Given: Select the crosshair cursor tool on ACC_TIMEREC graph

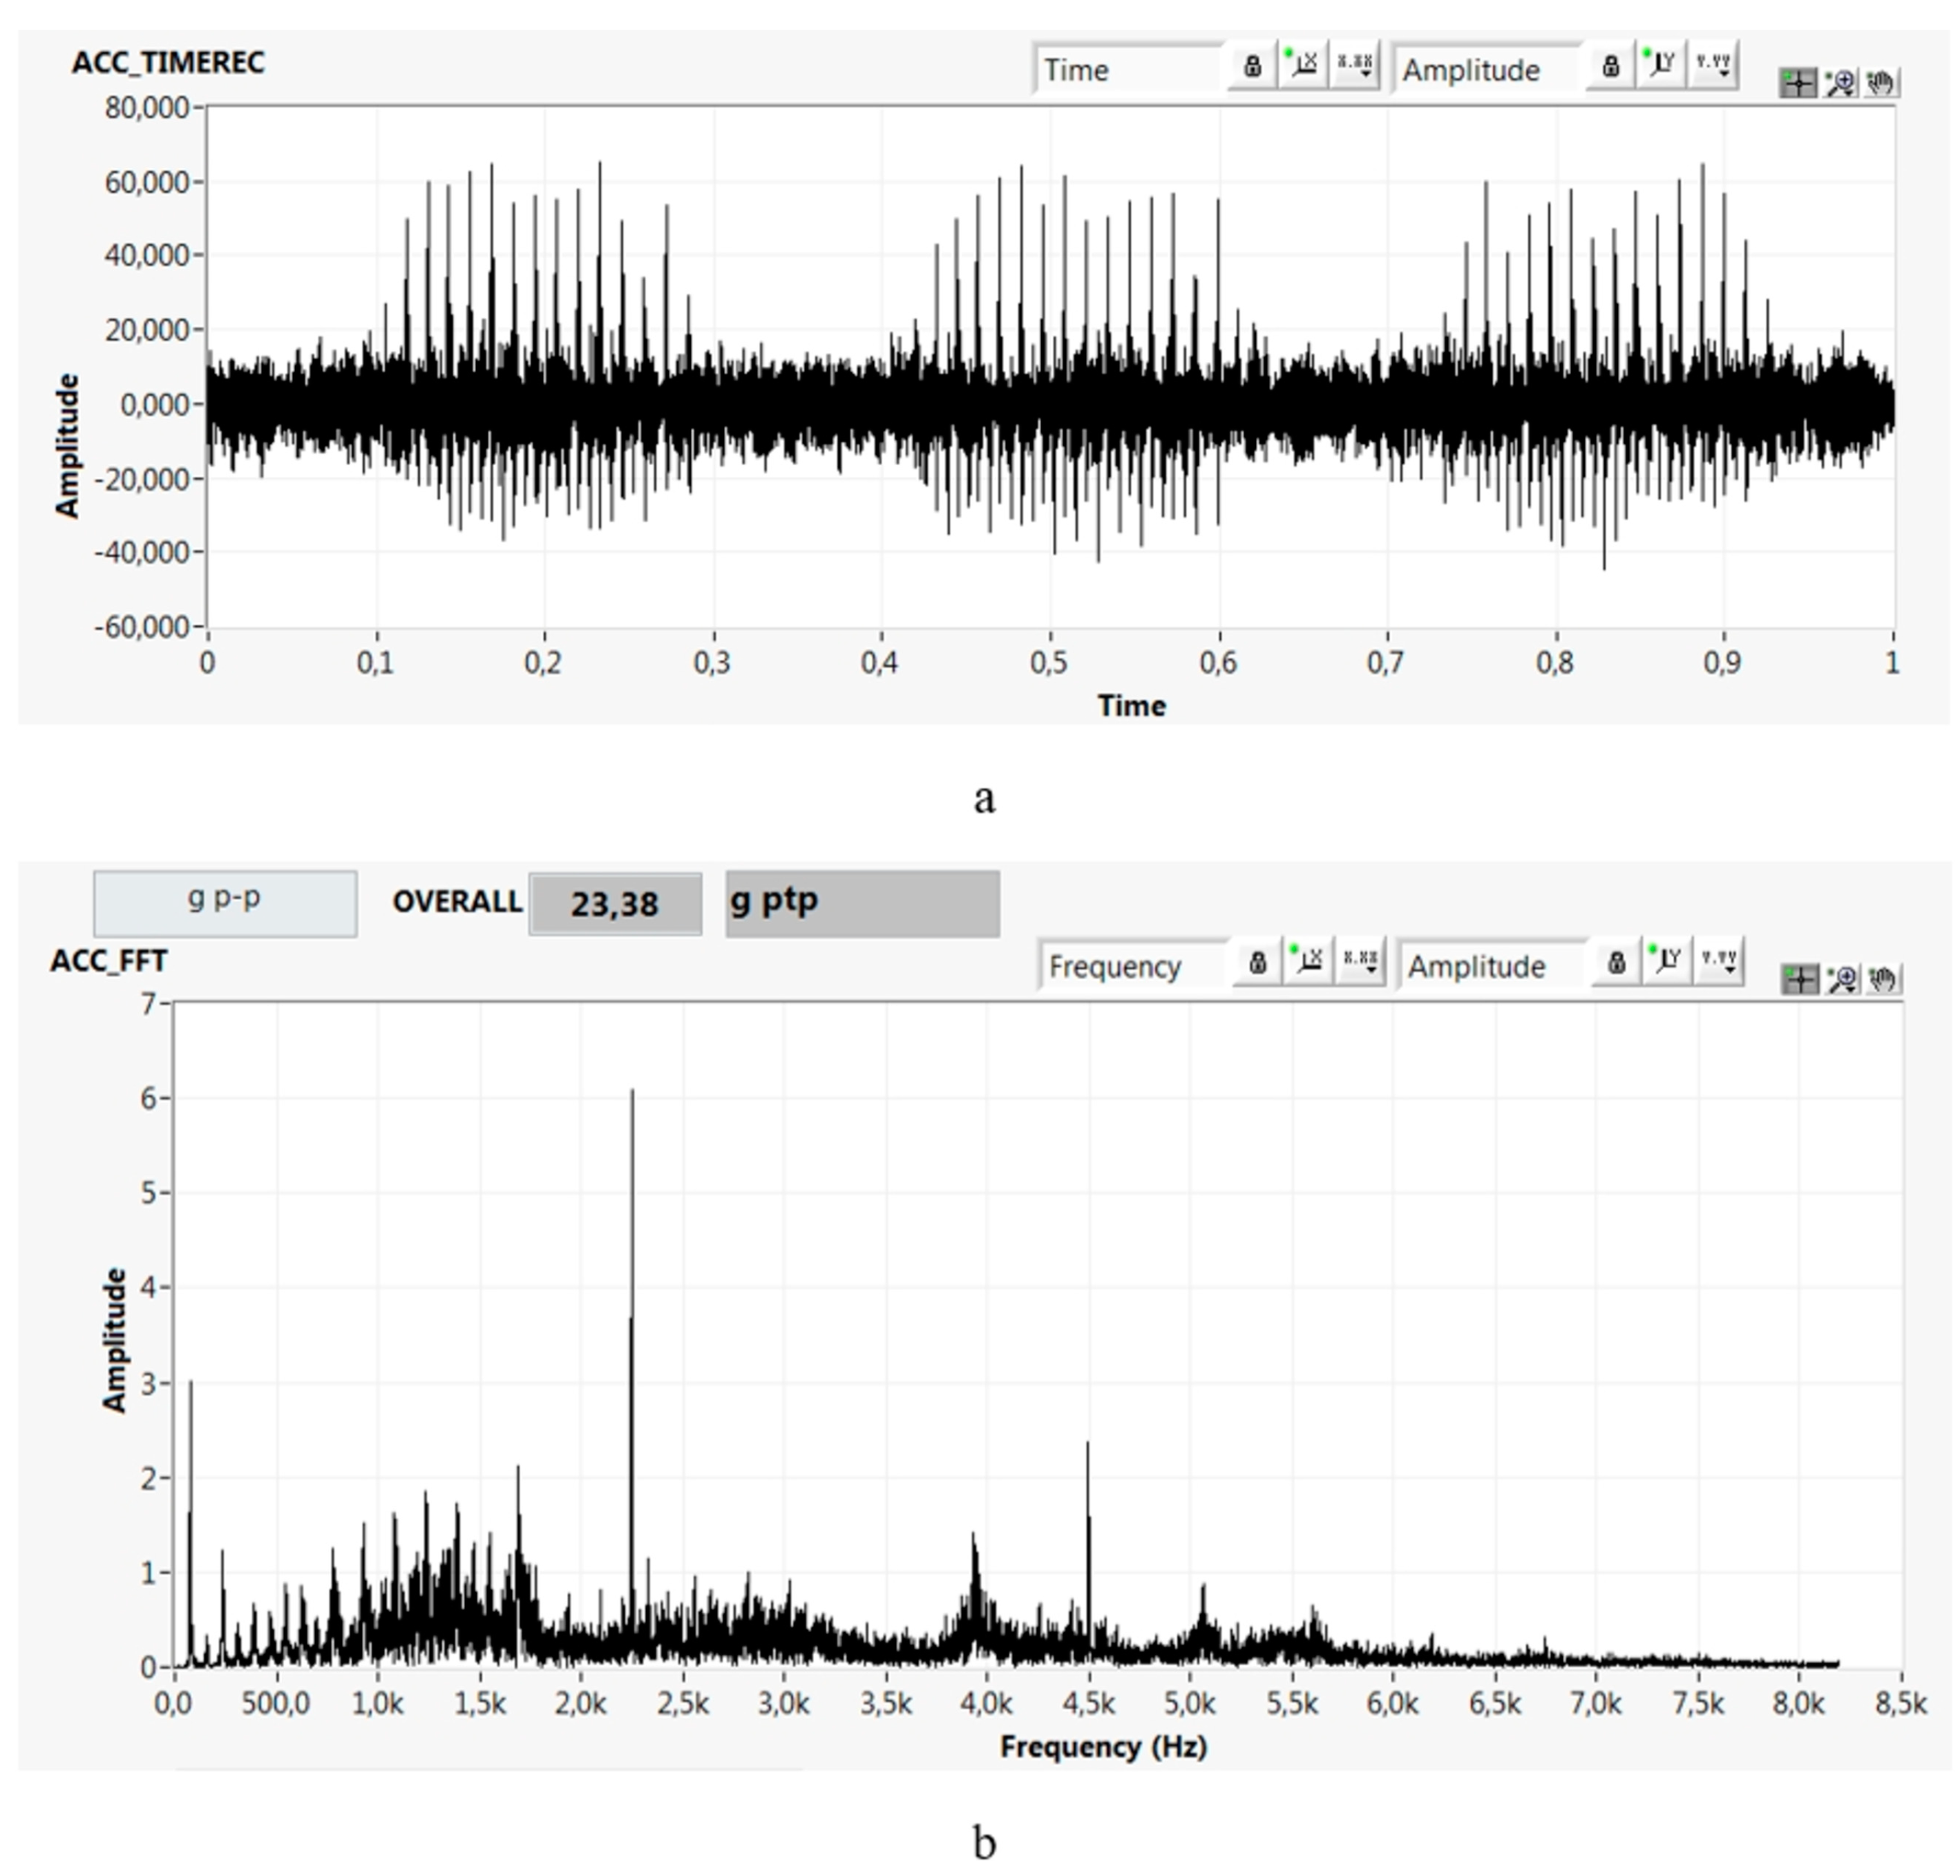Looking at the screenshot, I should click(x=1798, y=83).
